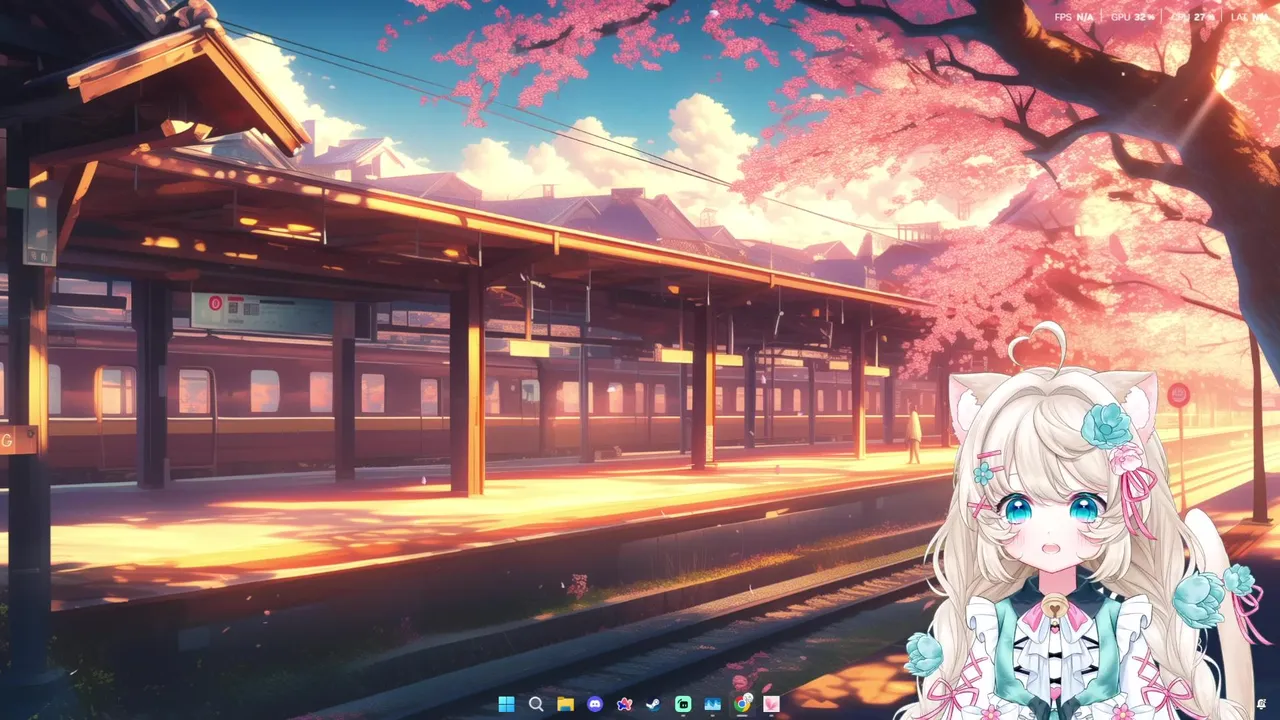Open the red and blue star app icon
This screenshot has height=720, width=1280.
[x=624, y=704]
